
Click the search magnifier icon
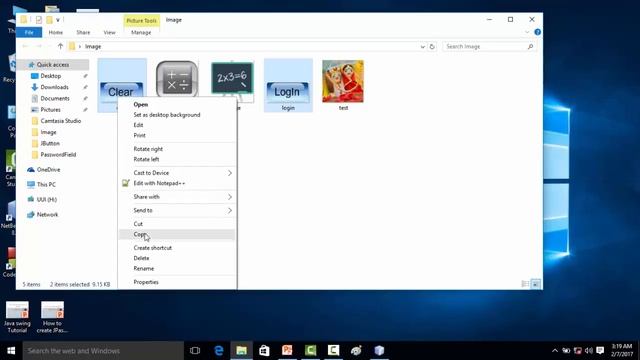click(530, 47)
